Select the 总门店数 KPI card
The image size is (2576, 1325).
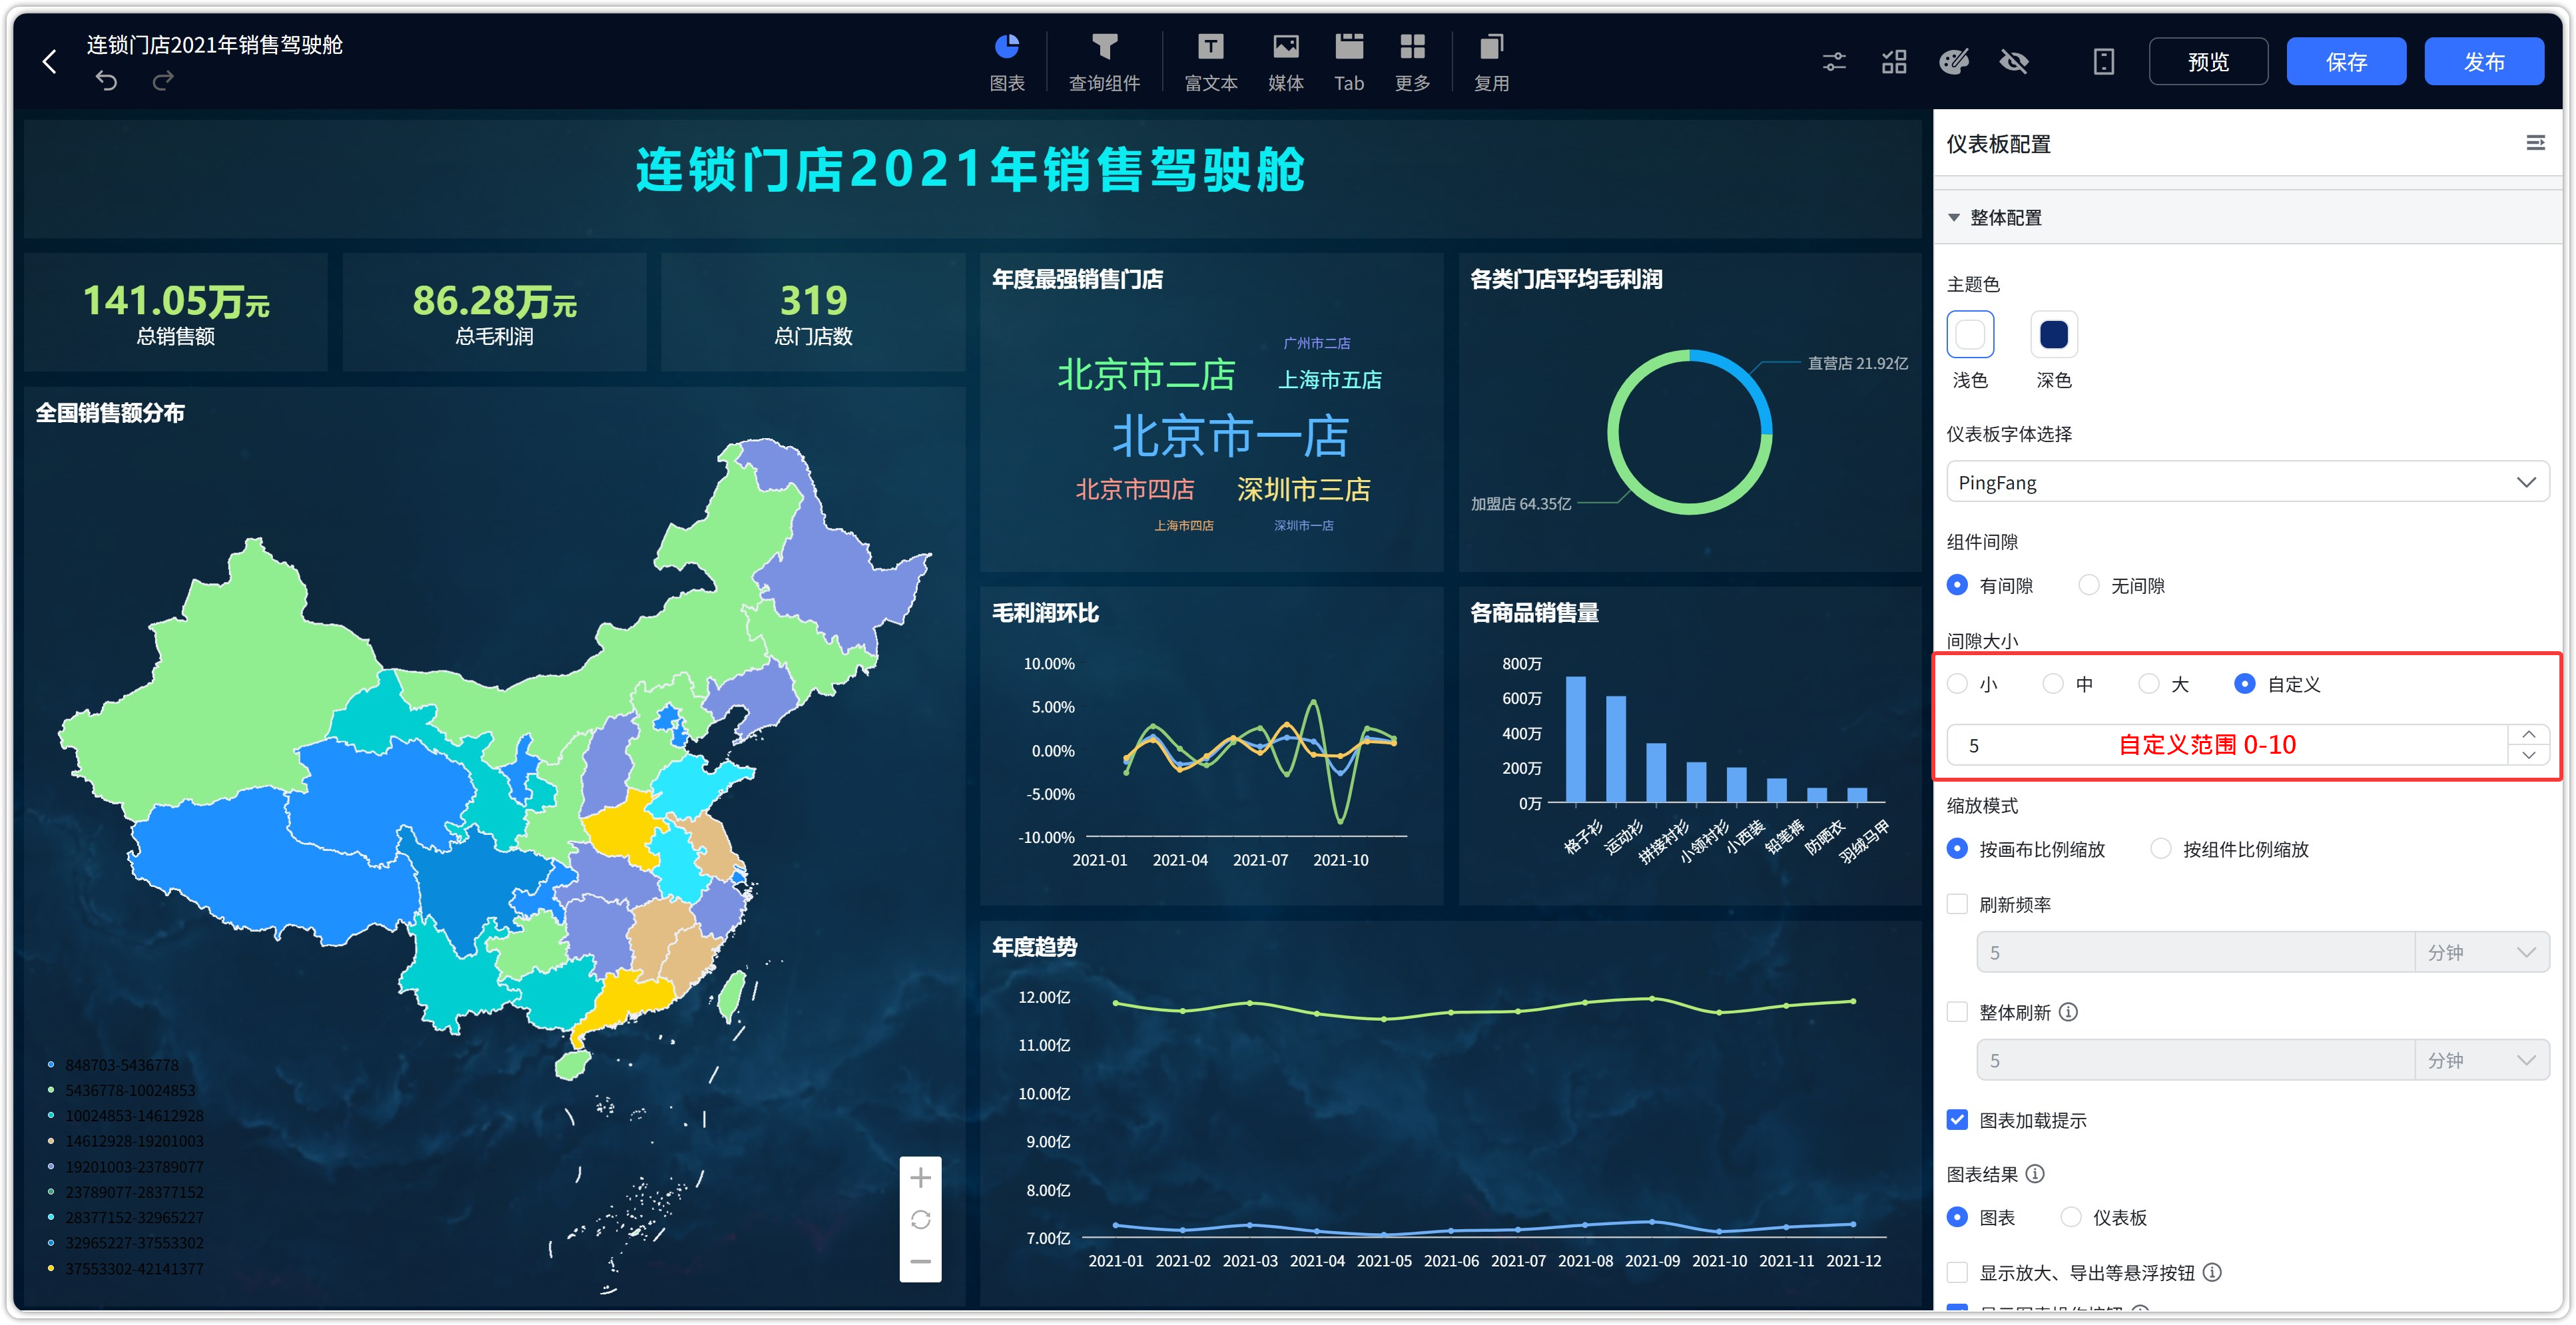click(x=813, y=312)
